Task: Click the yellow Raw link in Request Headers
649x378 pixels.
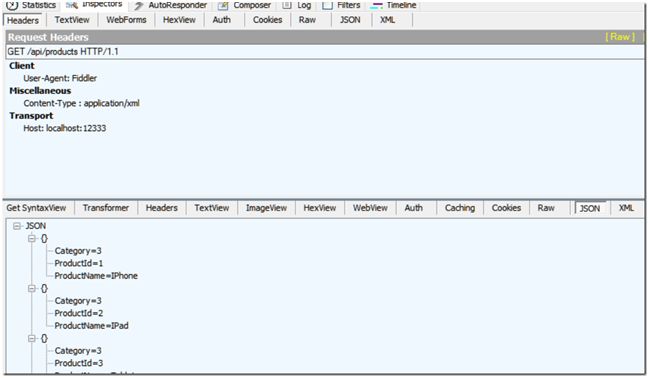Action: (620, 37)
